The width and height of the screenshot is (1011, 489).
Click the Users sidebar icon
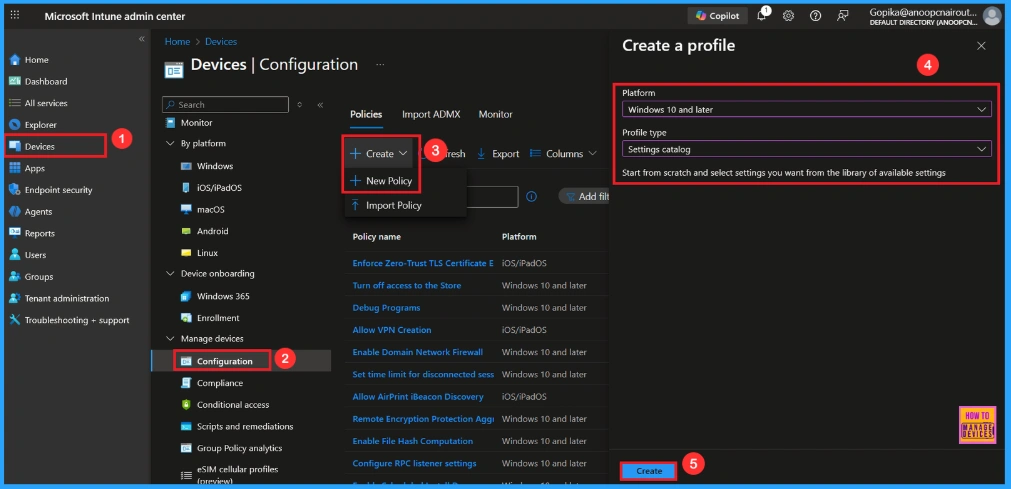click(x=15, y=255)
